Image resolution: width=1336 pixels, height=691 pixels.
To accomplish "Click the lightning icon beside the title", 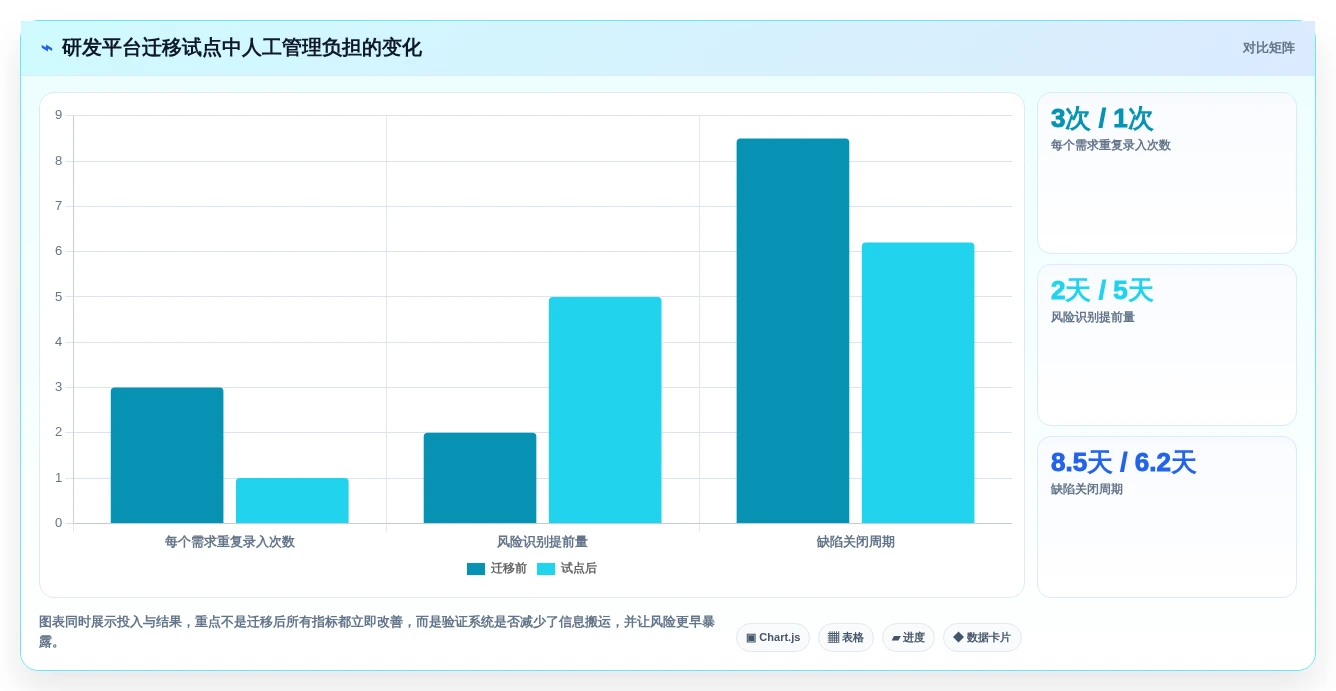I will coord(47,48).
